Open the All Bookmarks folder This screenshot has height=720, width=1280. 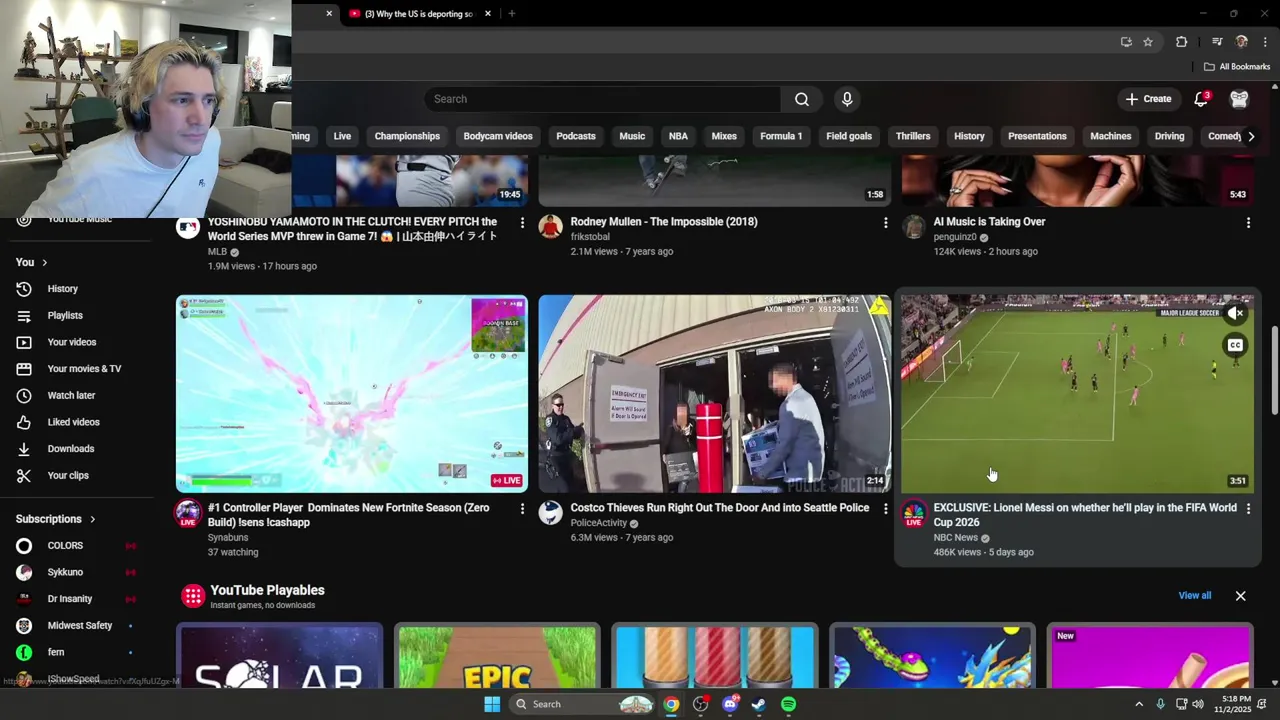[1236, 67]
